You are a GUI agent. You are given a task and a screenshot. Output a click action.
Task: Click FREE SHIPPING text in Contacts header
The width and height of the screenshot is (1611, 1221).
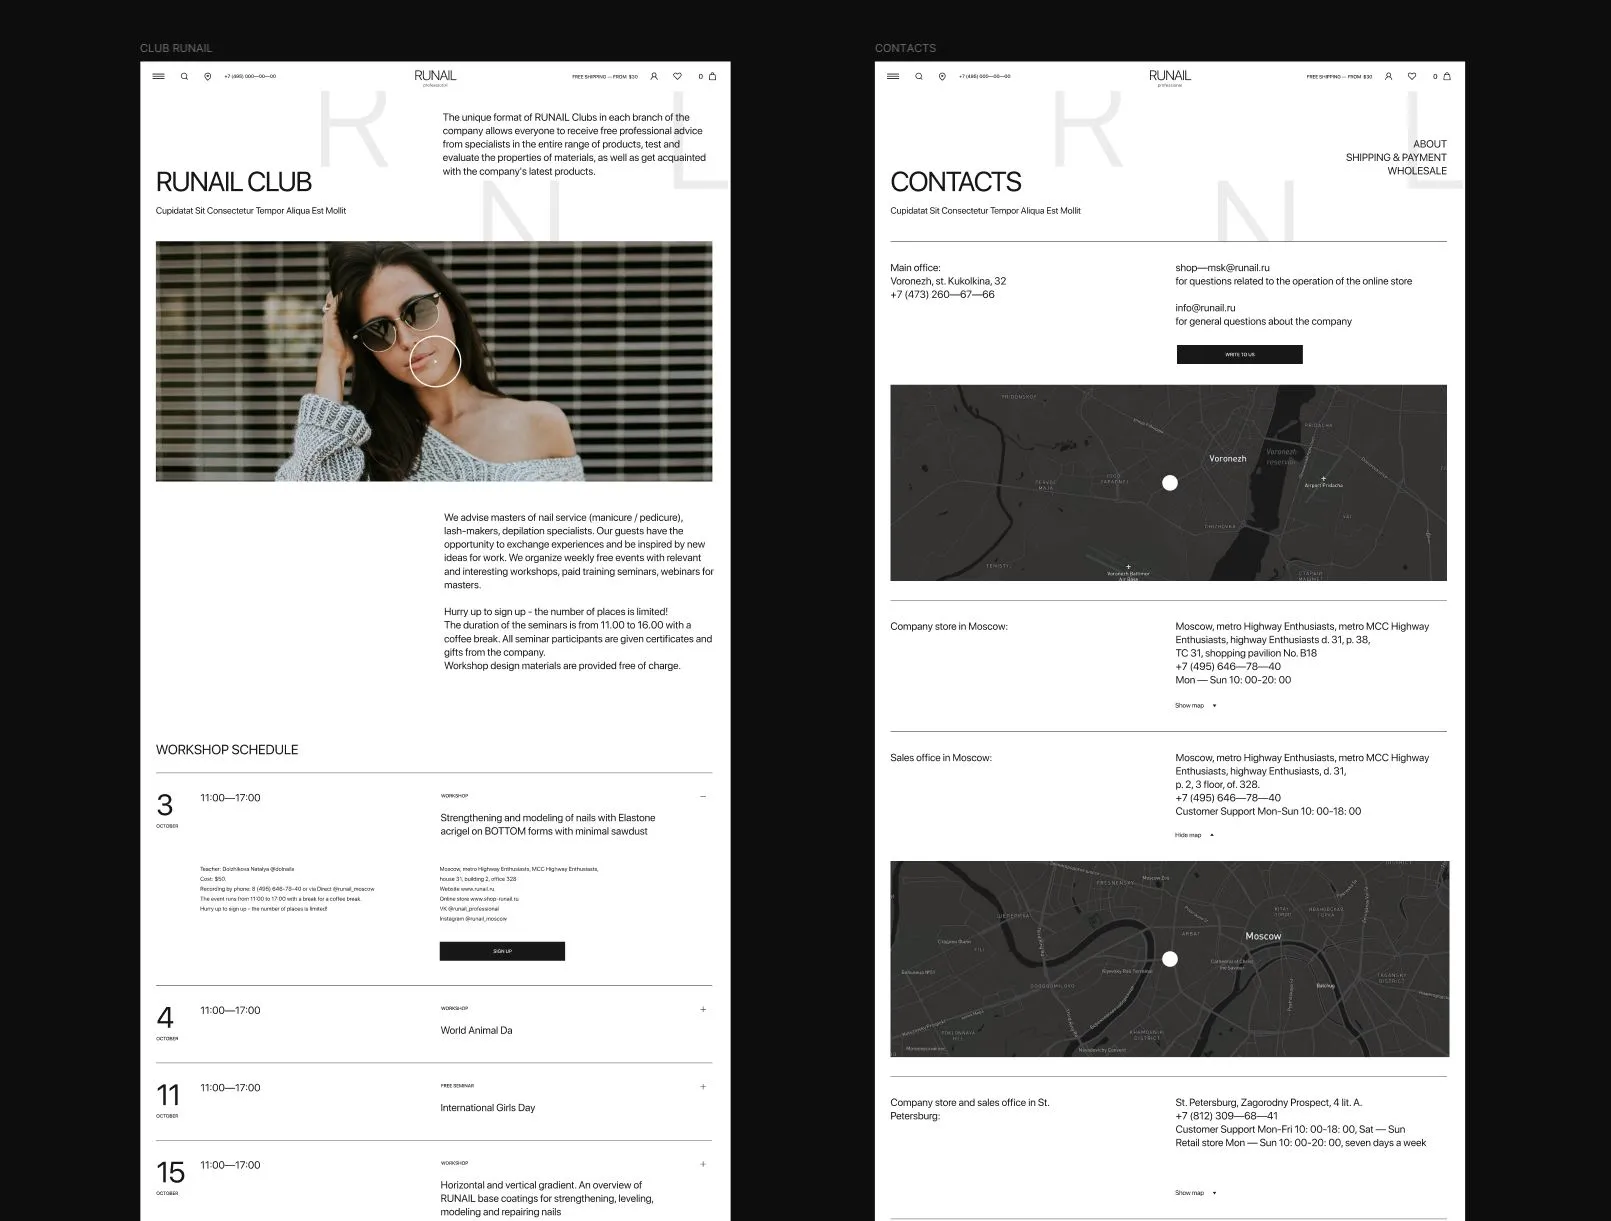coord(1339,76)
